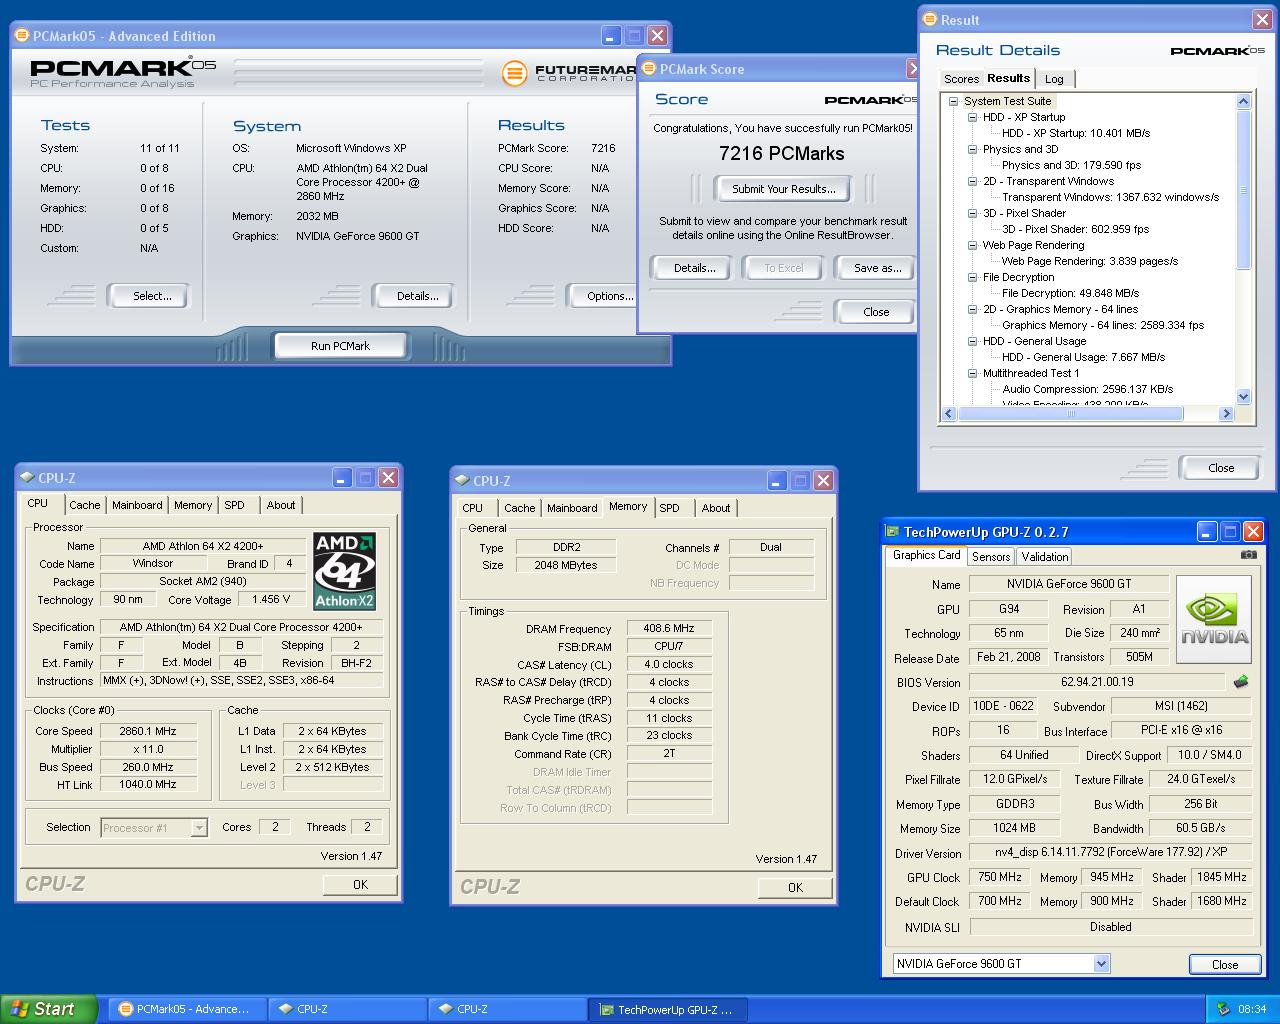Click the BIOS save chip icon in GPU-Z
The image size is (1280, 1024).
(x=1241, y=682)
